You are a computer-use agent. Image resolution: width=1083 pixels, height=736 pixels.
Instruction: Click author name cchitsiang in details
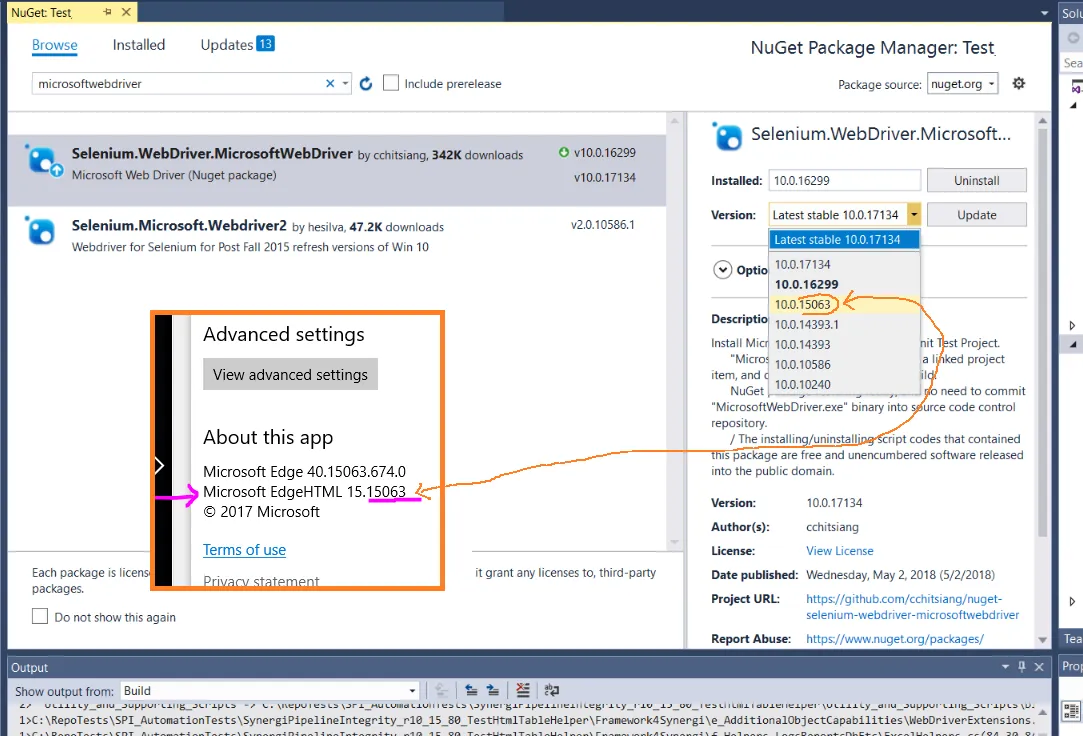click(x=832, y=527)
